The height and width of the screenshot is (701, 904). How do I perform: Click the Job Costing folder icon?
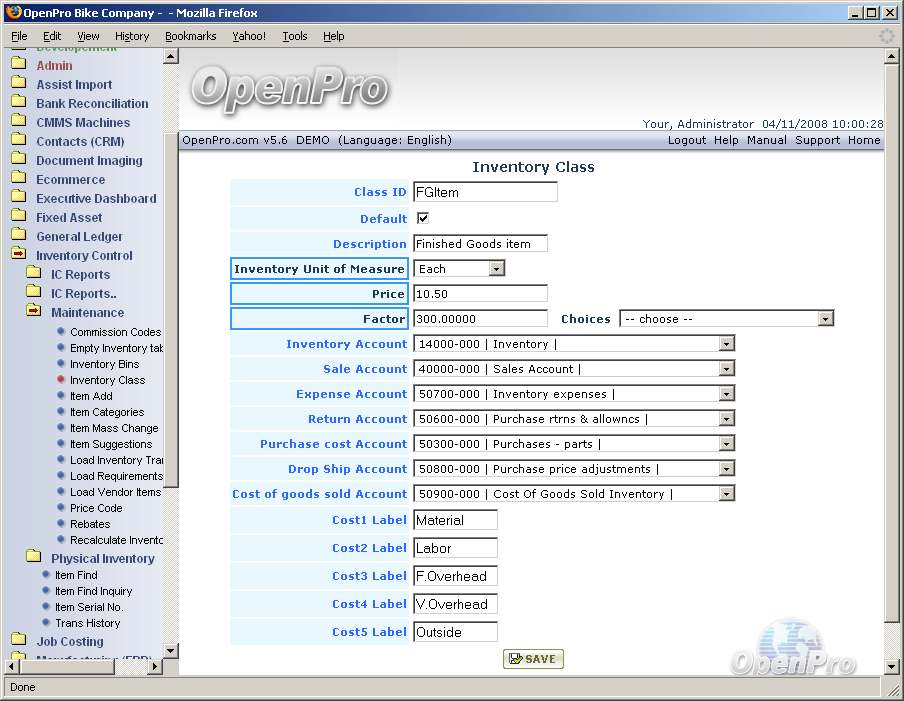coord(18,641)
